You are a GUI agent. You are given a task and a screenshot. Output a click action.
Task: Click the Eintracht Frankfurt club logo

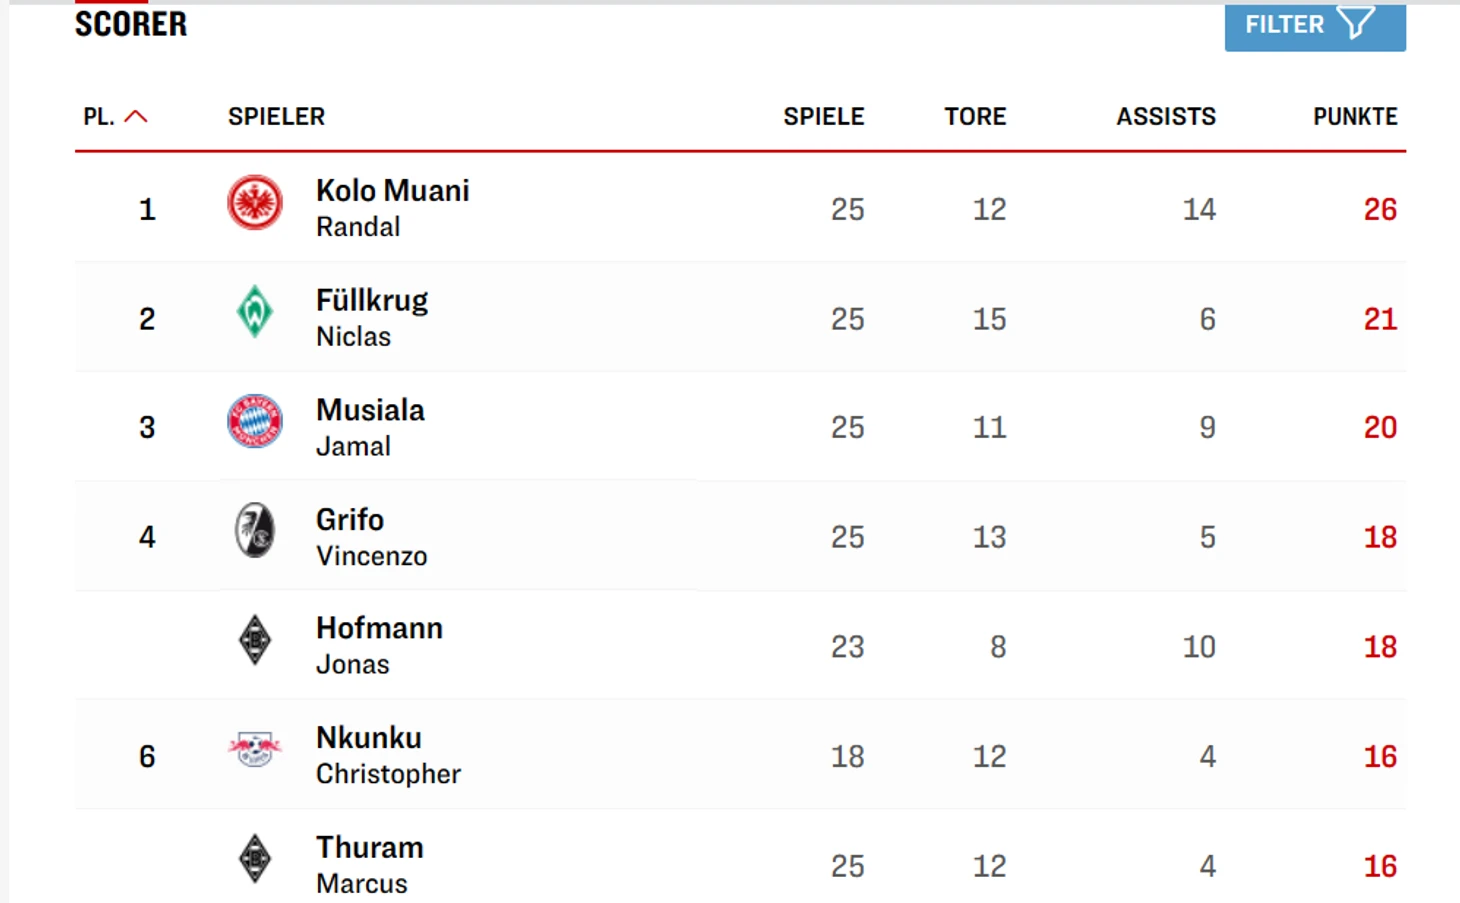[255, 203]
